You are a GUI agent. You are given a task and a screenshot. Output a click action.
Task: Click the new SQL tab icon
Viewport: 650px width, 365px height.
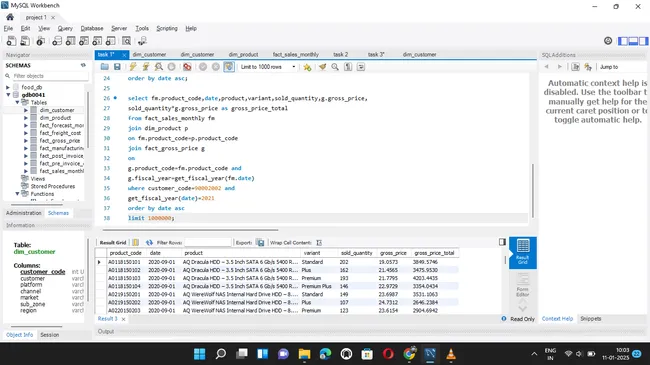[12, 41]
